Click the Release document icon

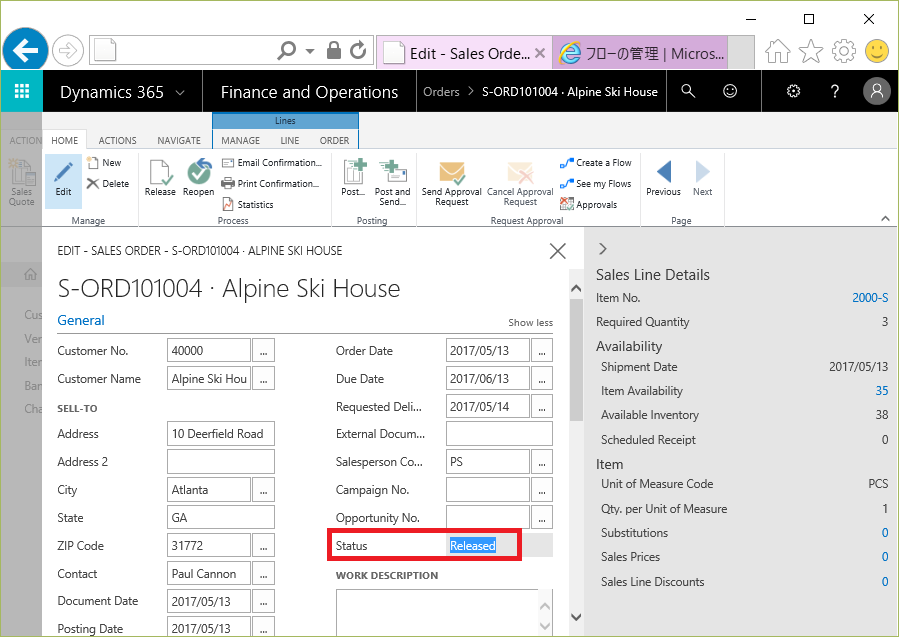pyautogui.click(x=160, y=178)
